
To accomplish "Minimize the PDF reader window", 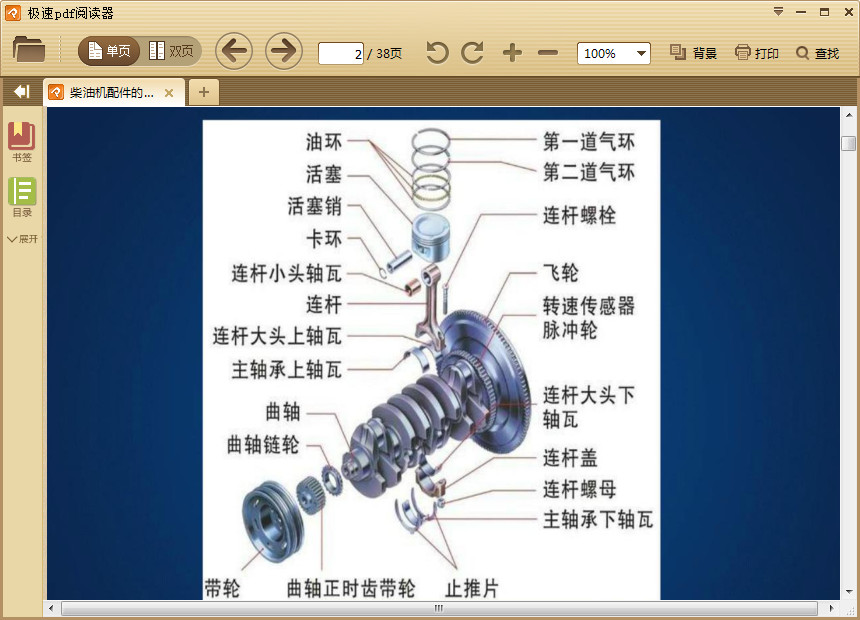I will click(x=801, y=12).
